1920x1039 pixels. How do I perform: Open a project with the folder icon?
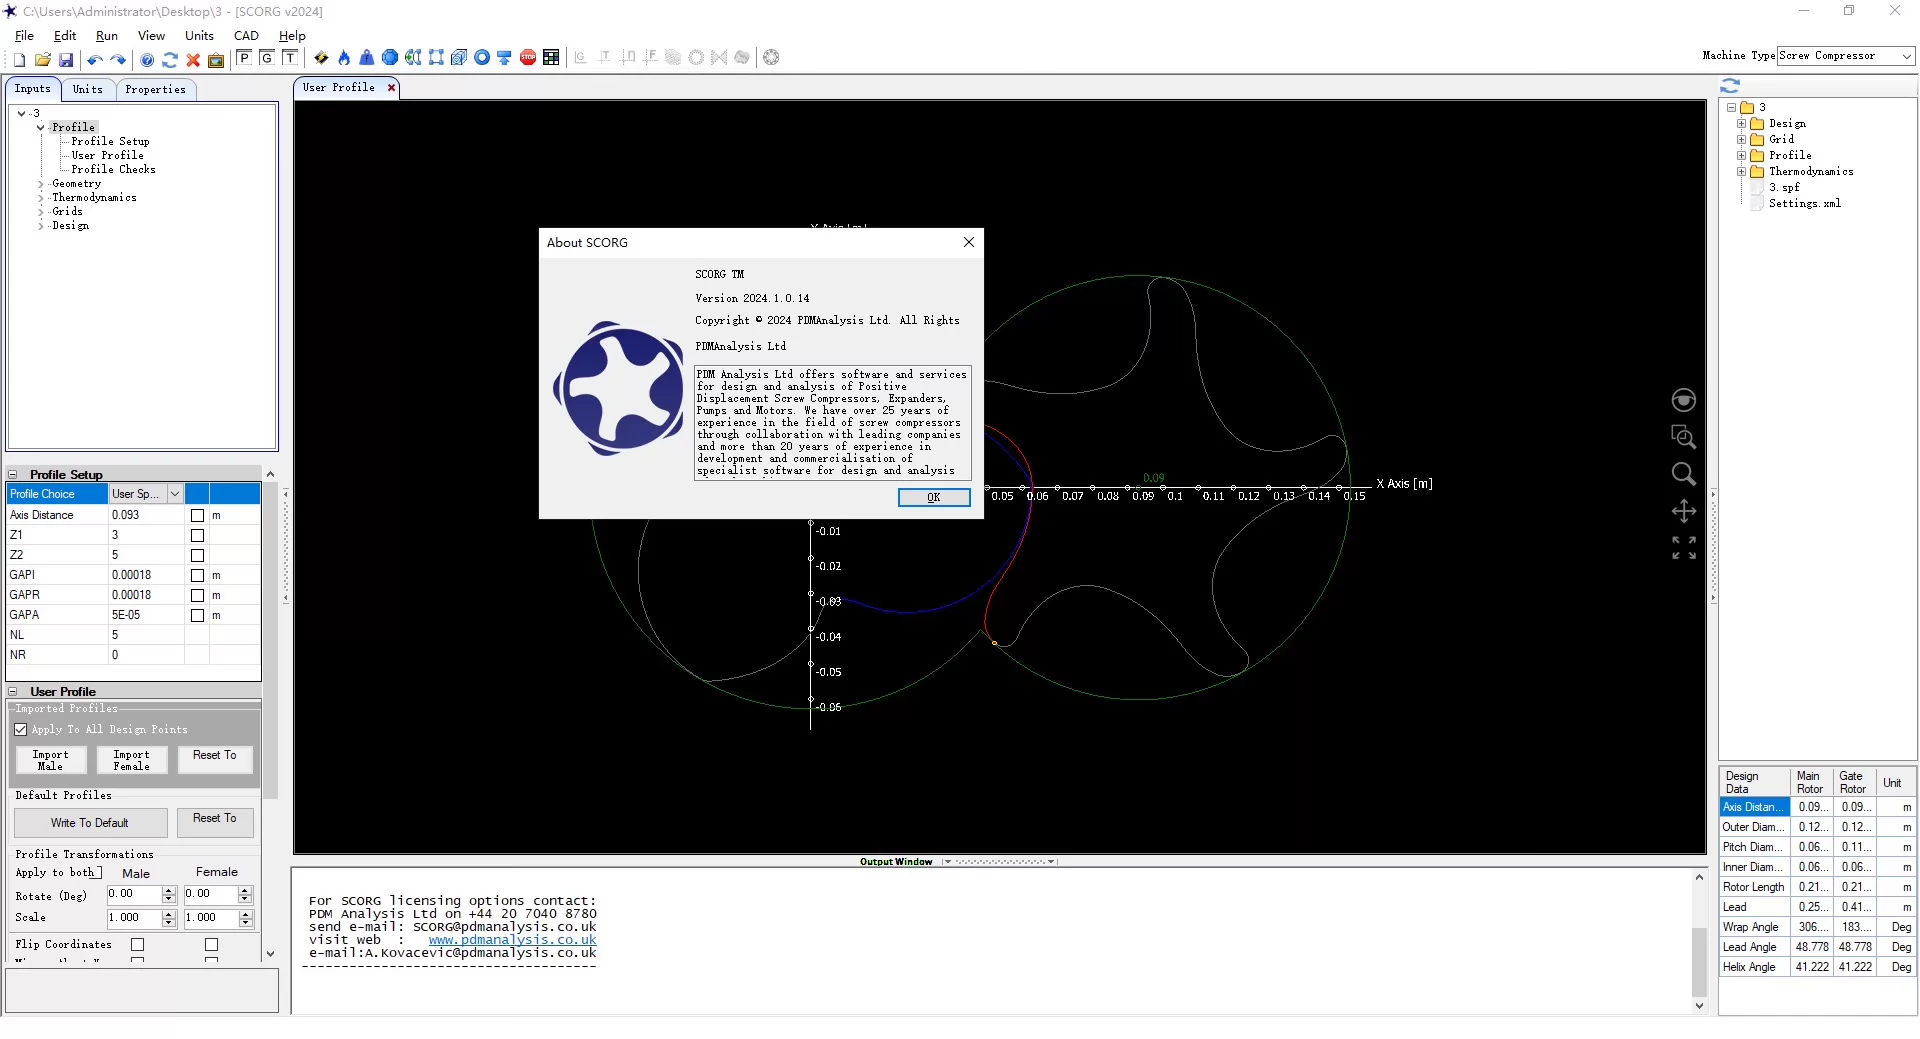click(x=42, y=60)
